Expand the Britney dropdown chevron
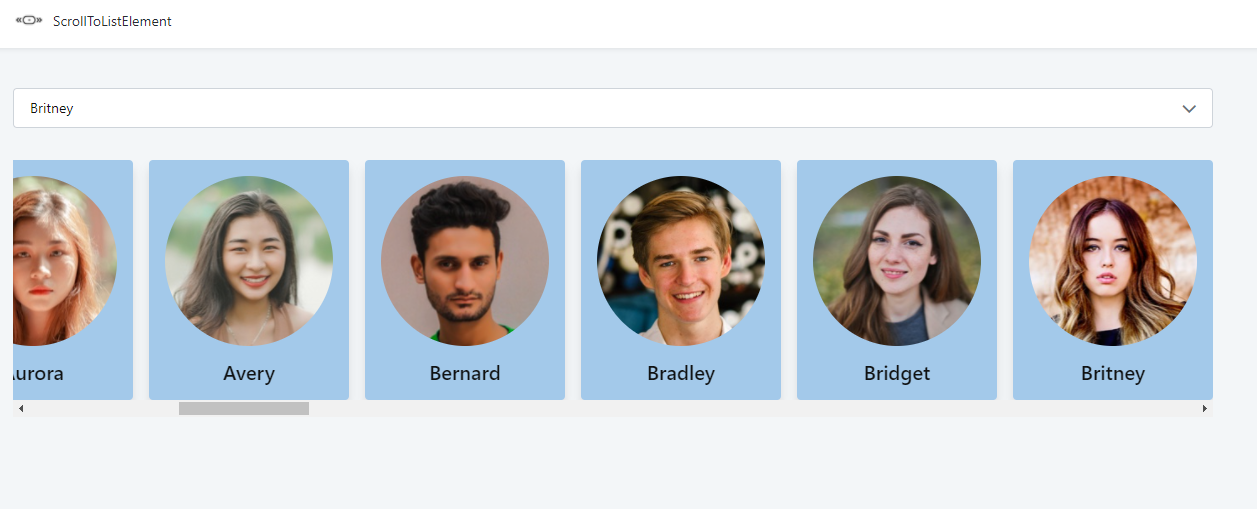 click(x=1188, y=108)
